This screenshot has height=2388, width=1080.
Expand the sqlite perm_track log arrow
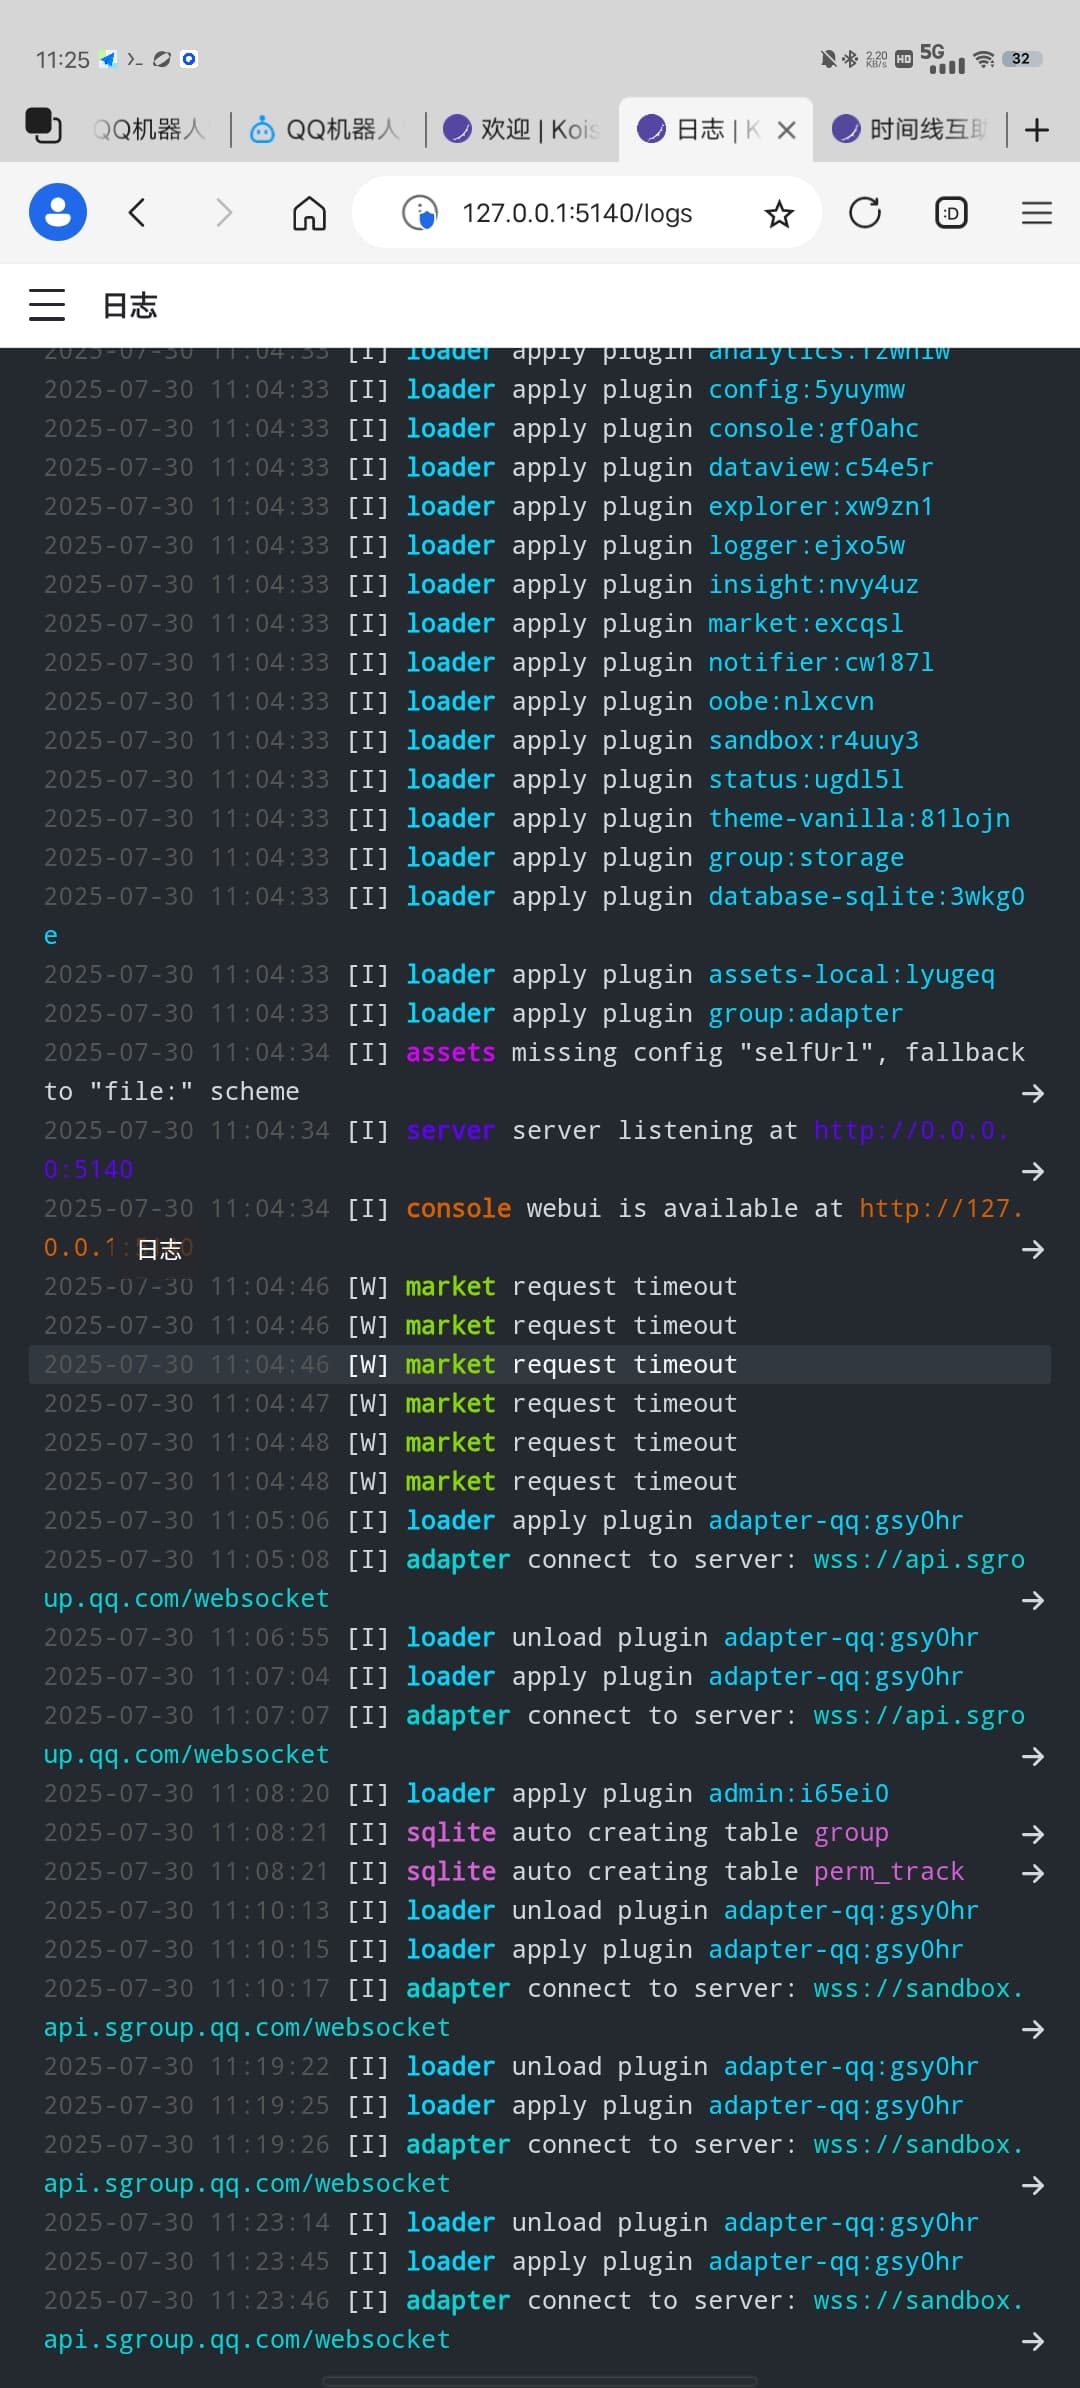pyautogui.click(x=1033, y=1873)
